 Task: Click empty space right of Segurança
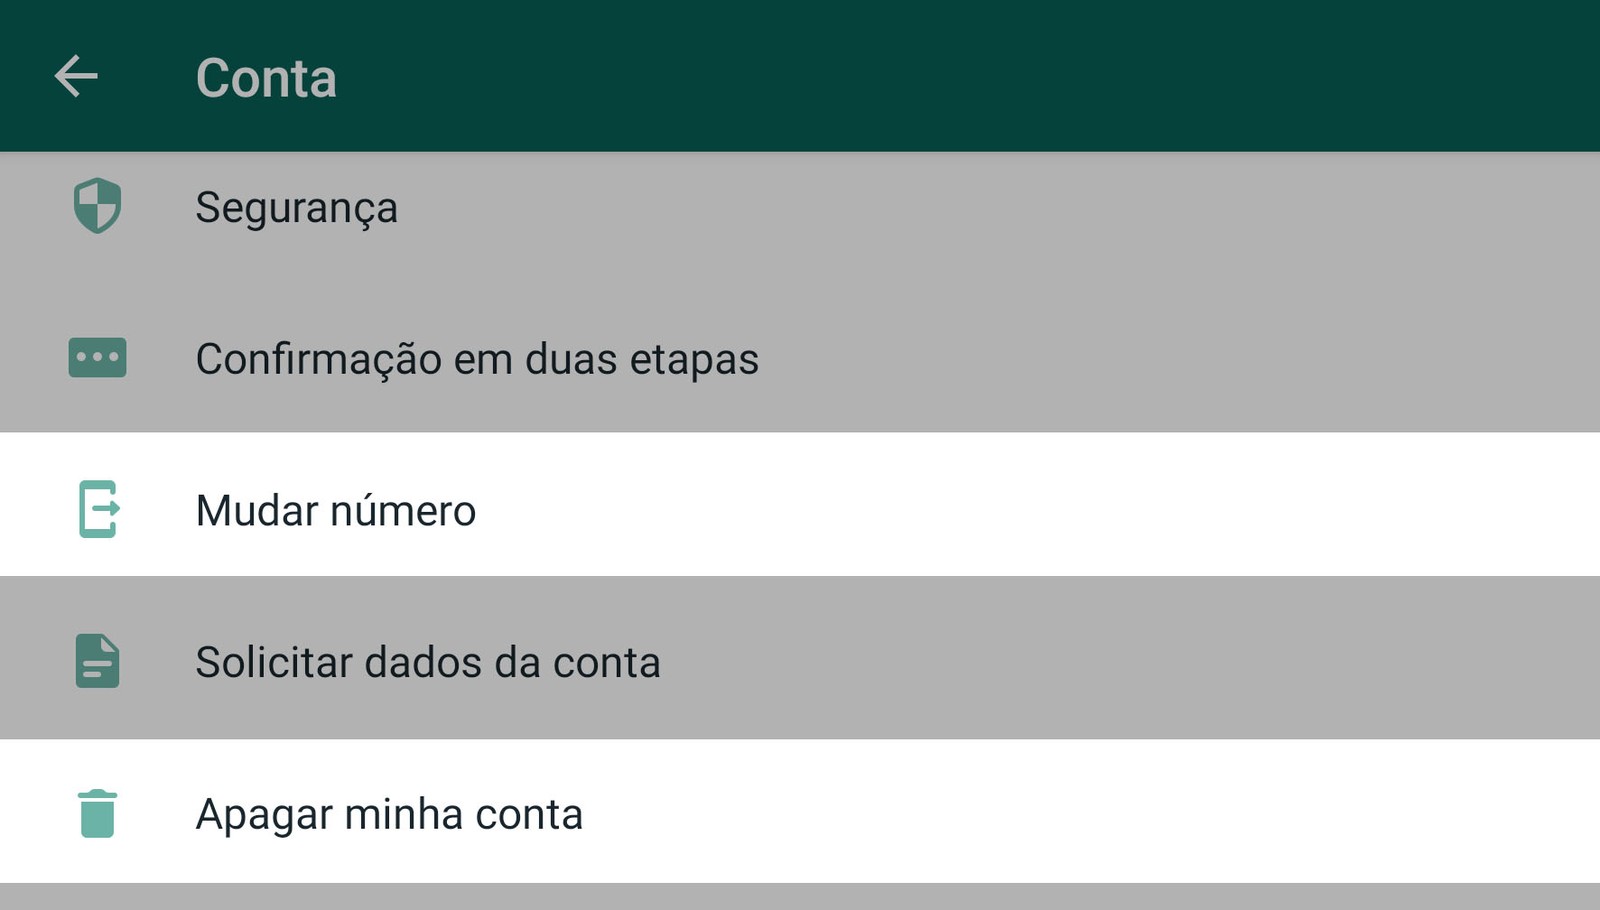coord(1000,207)
